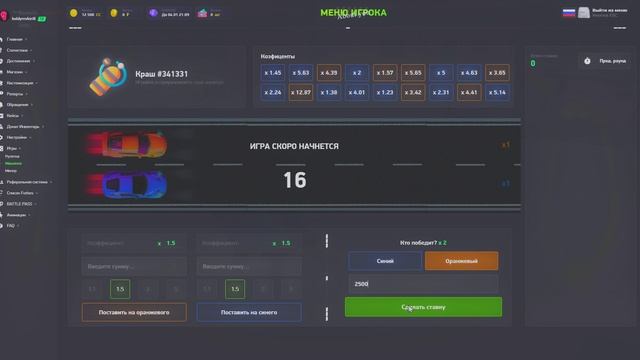Image resolution: width=640 pixels, height=360 pixels.
Task: Click the ESC key exit menu icon
Action: 584,13
